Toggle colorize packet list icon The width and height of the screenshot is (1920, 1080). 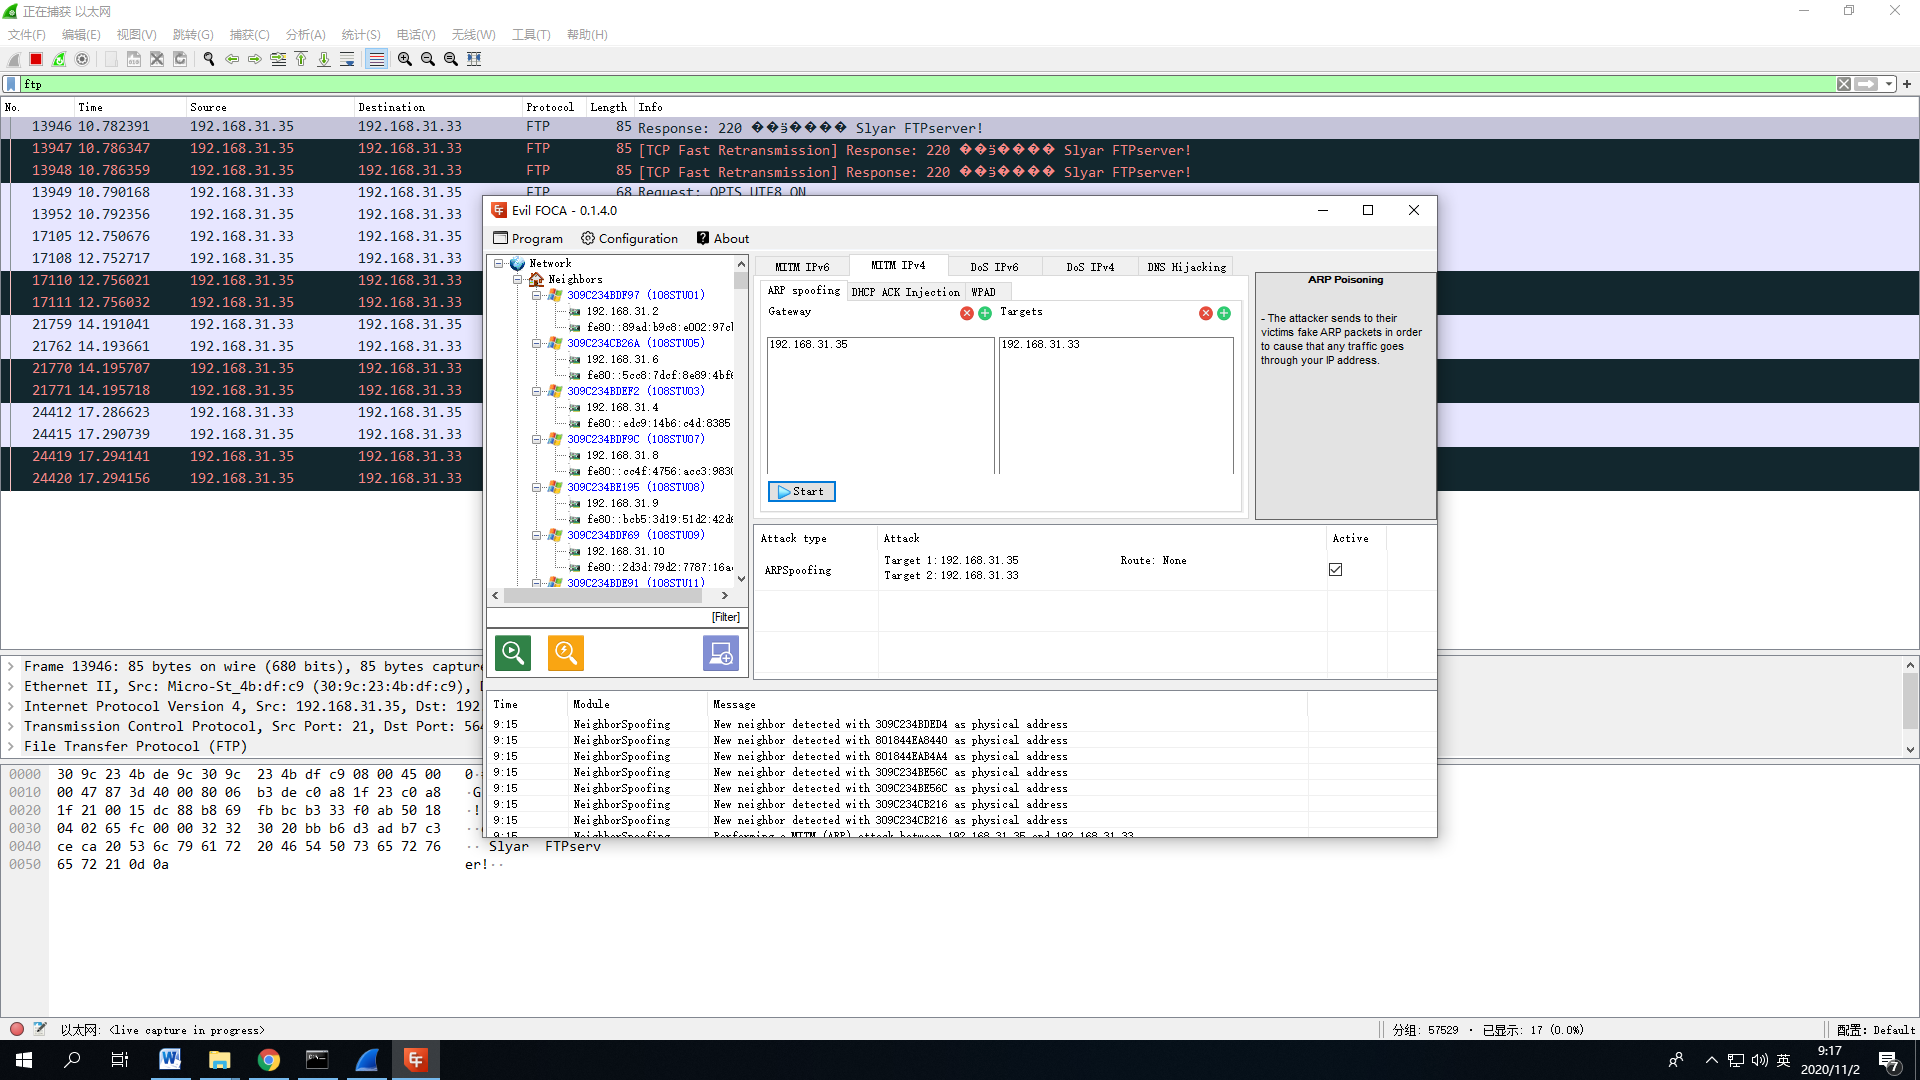pyautogui.click(x=376, y=59)
